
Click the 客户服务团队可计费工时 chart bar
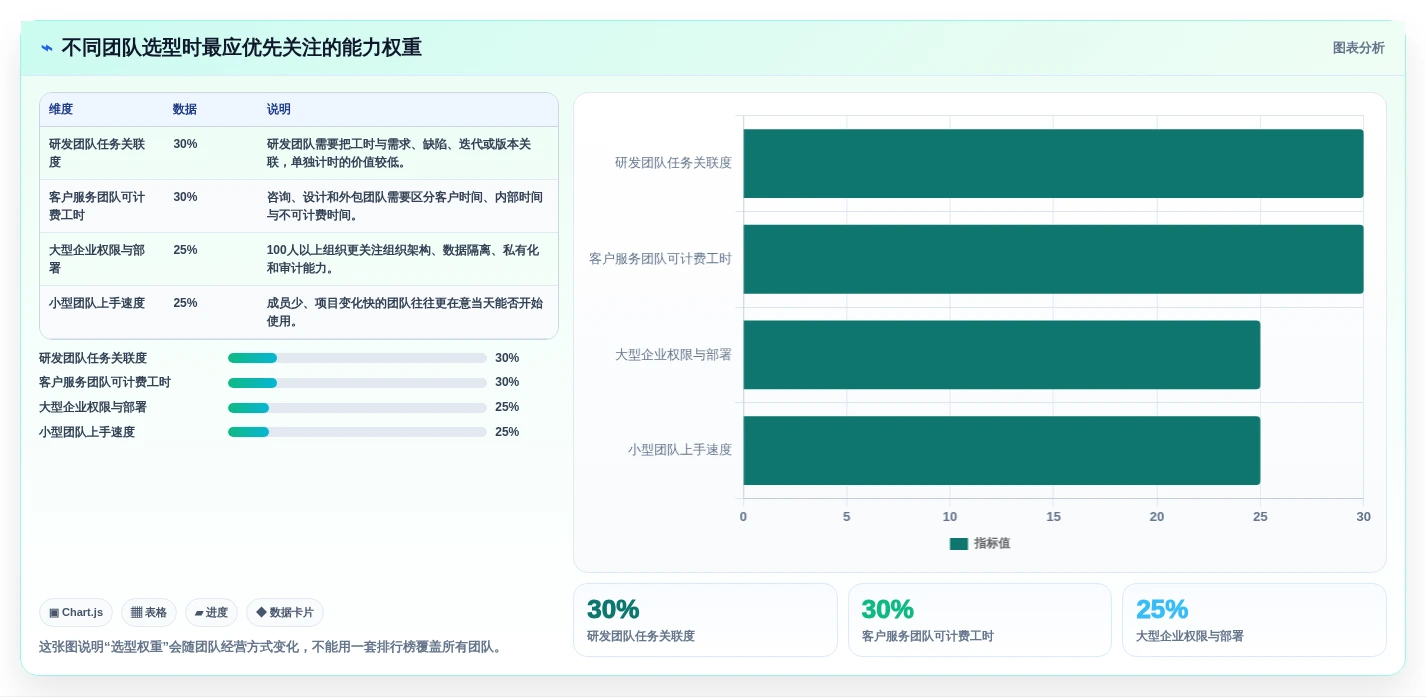1053,259
